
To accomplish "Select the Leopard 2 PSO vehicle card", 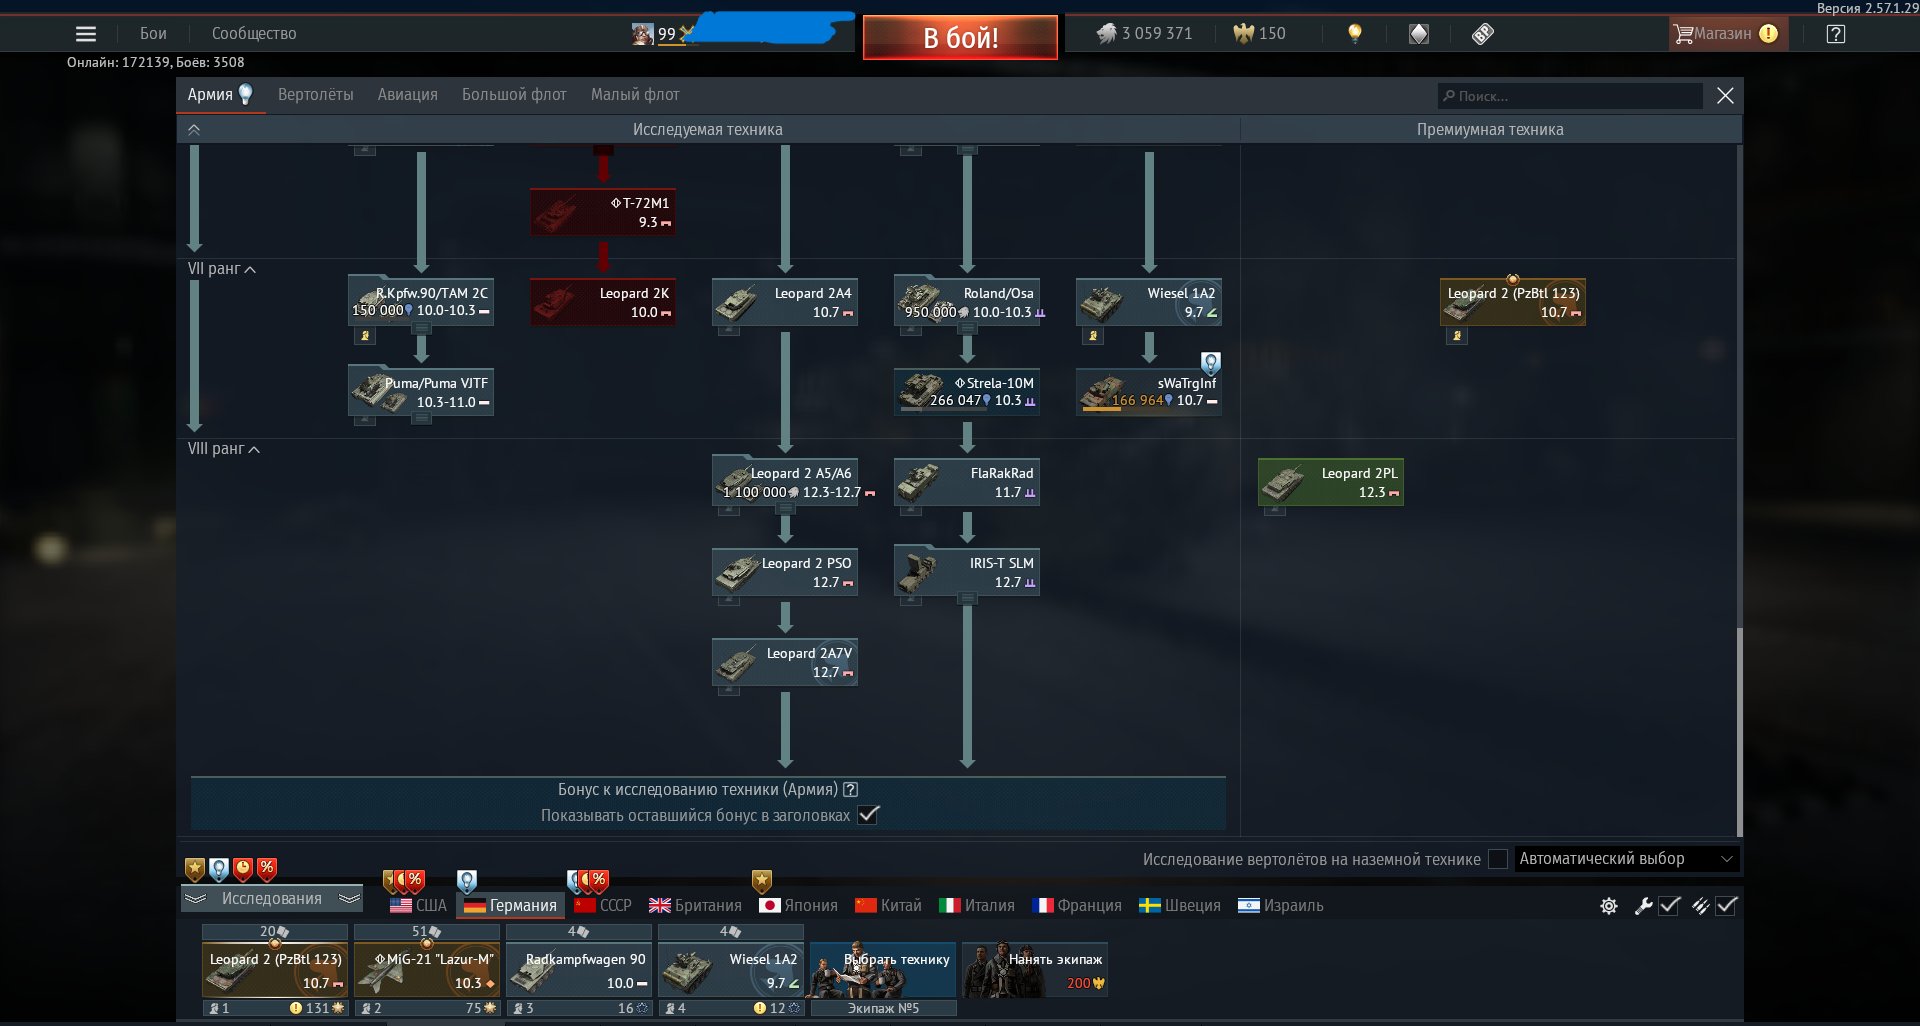I will click(785, 572).
